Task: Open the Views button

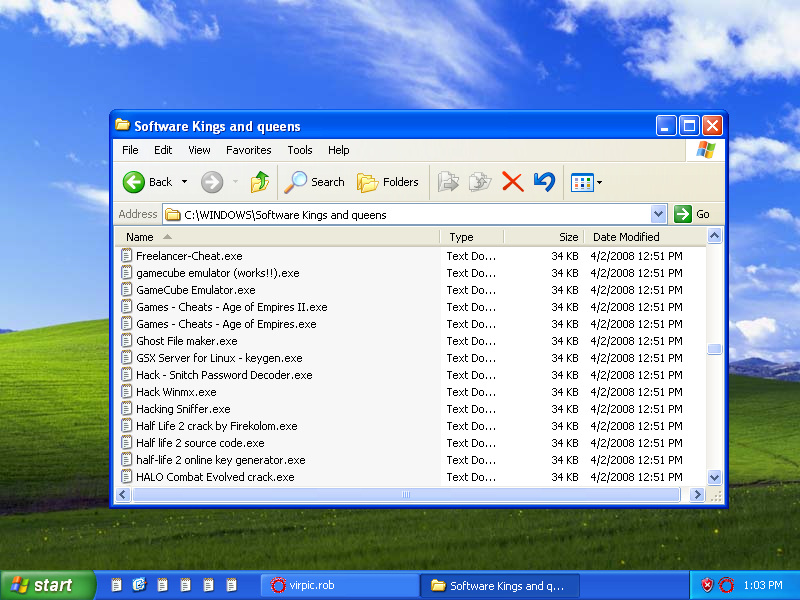Action: 582,182
